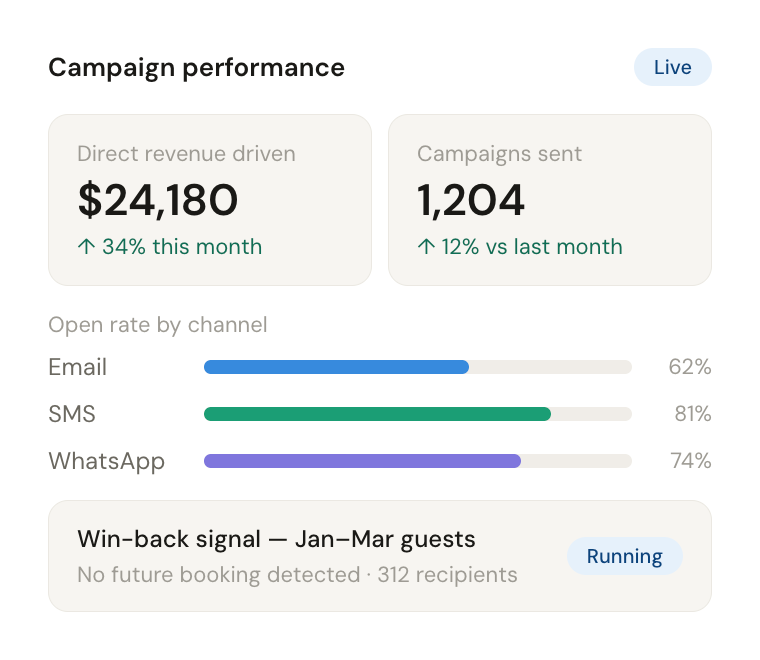The image size is (760, 660).
Task: Select the WhatsApp channel label
Action: click(107, 461)
